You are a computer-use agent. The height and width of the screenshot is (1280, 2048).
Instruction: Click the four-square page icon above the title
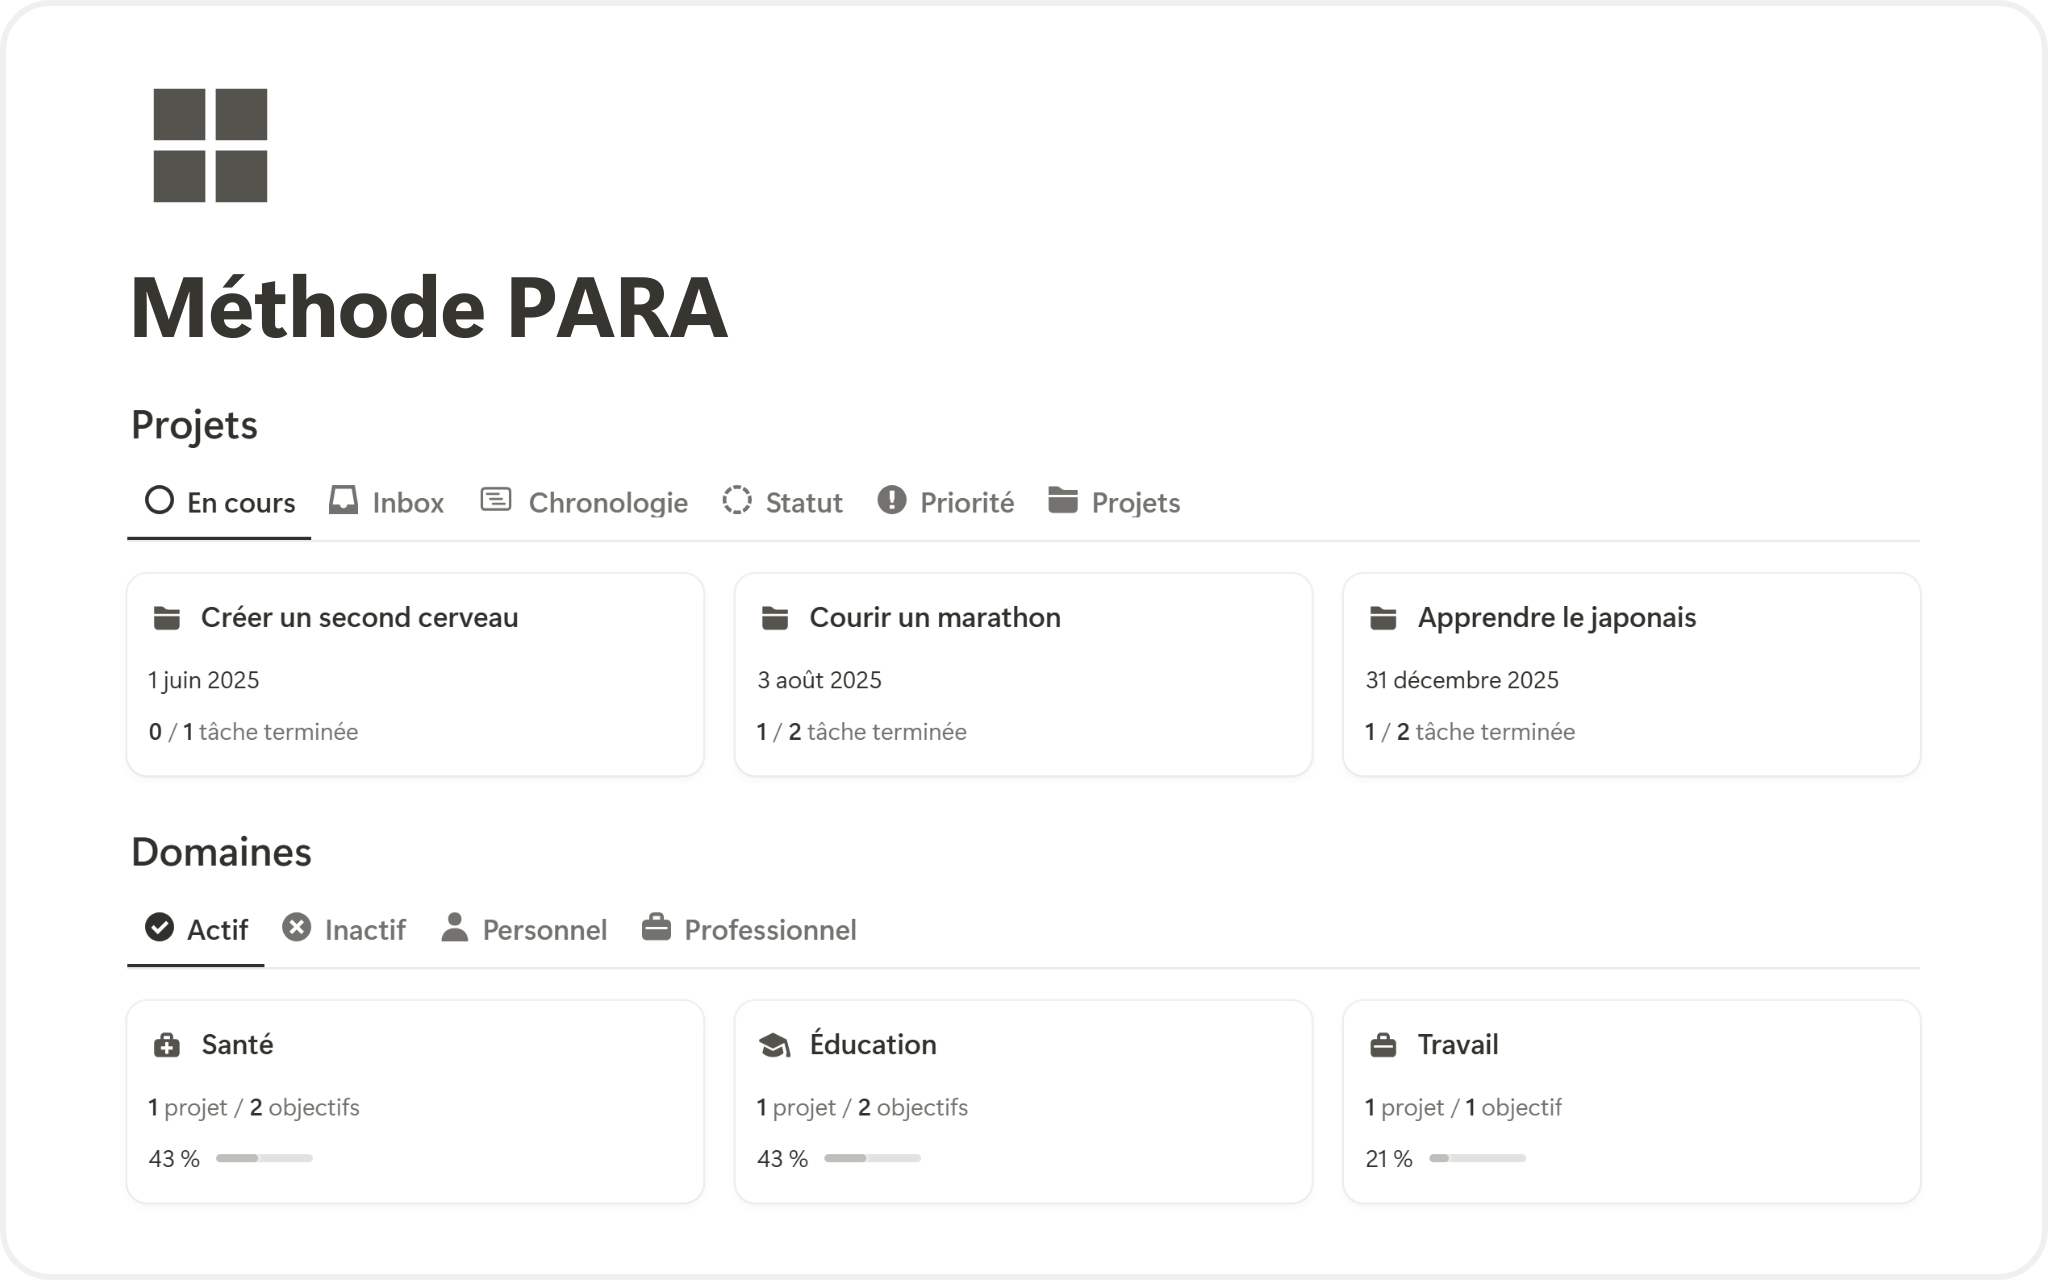click(x=210, y=145)
